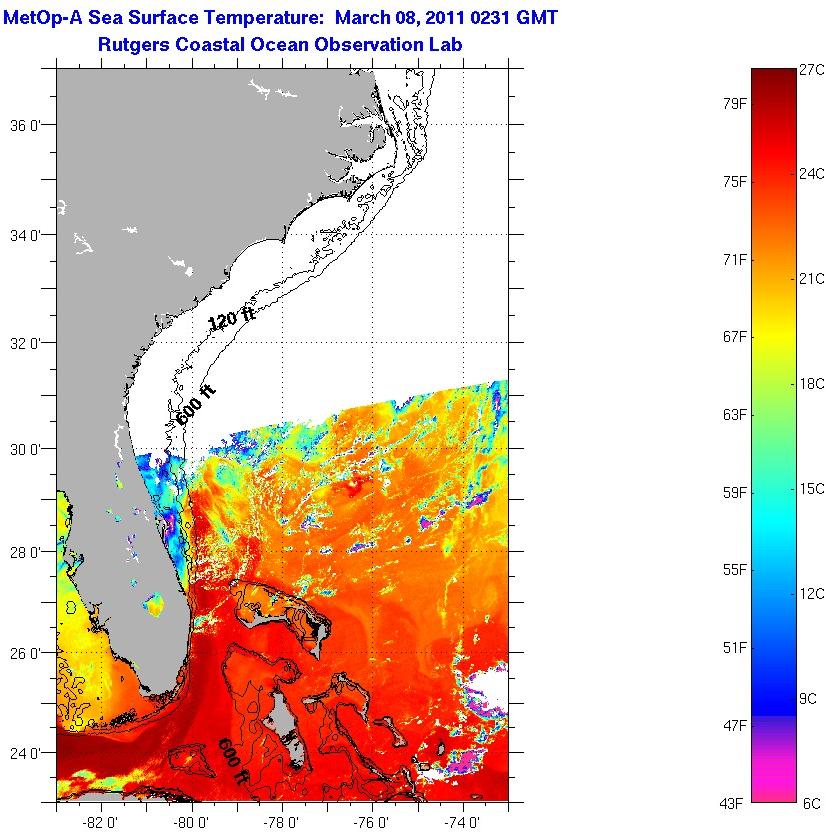The height and width of the screenshot is (832, 825).
Task: Click the -76 0' longitude label
Action: click(372, 823)
